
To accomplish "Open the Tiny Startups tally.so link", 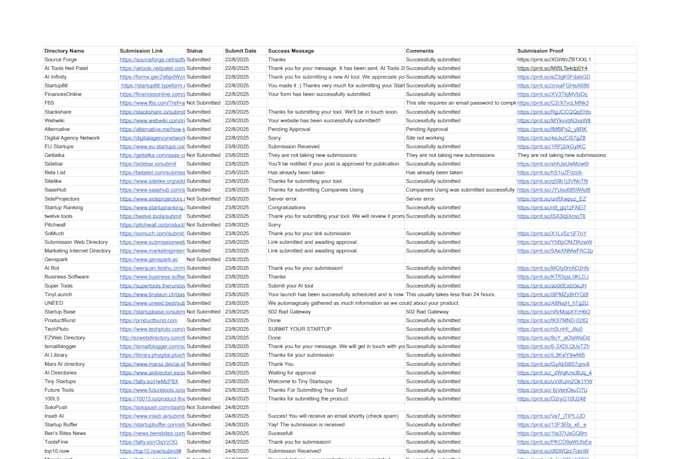I will tap(149, 381).
